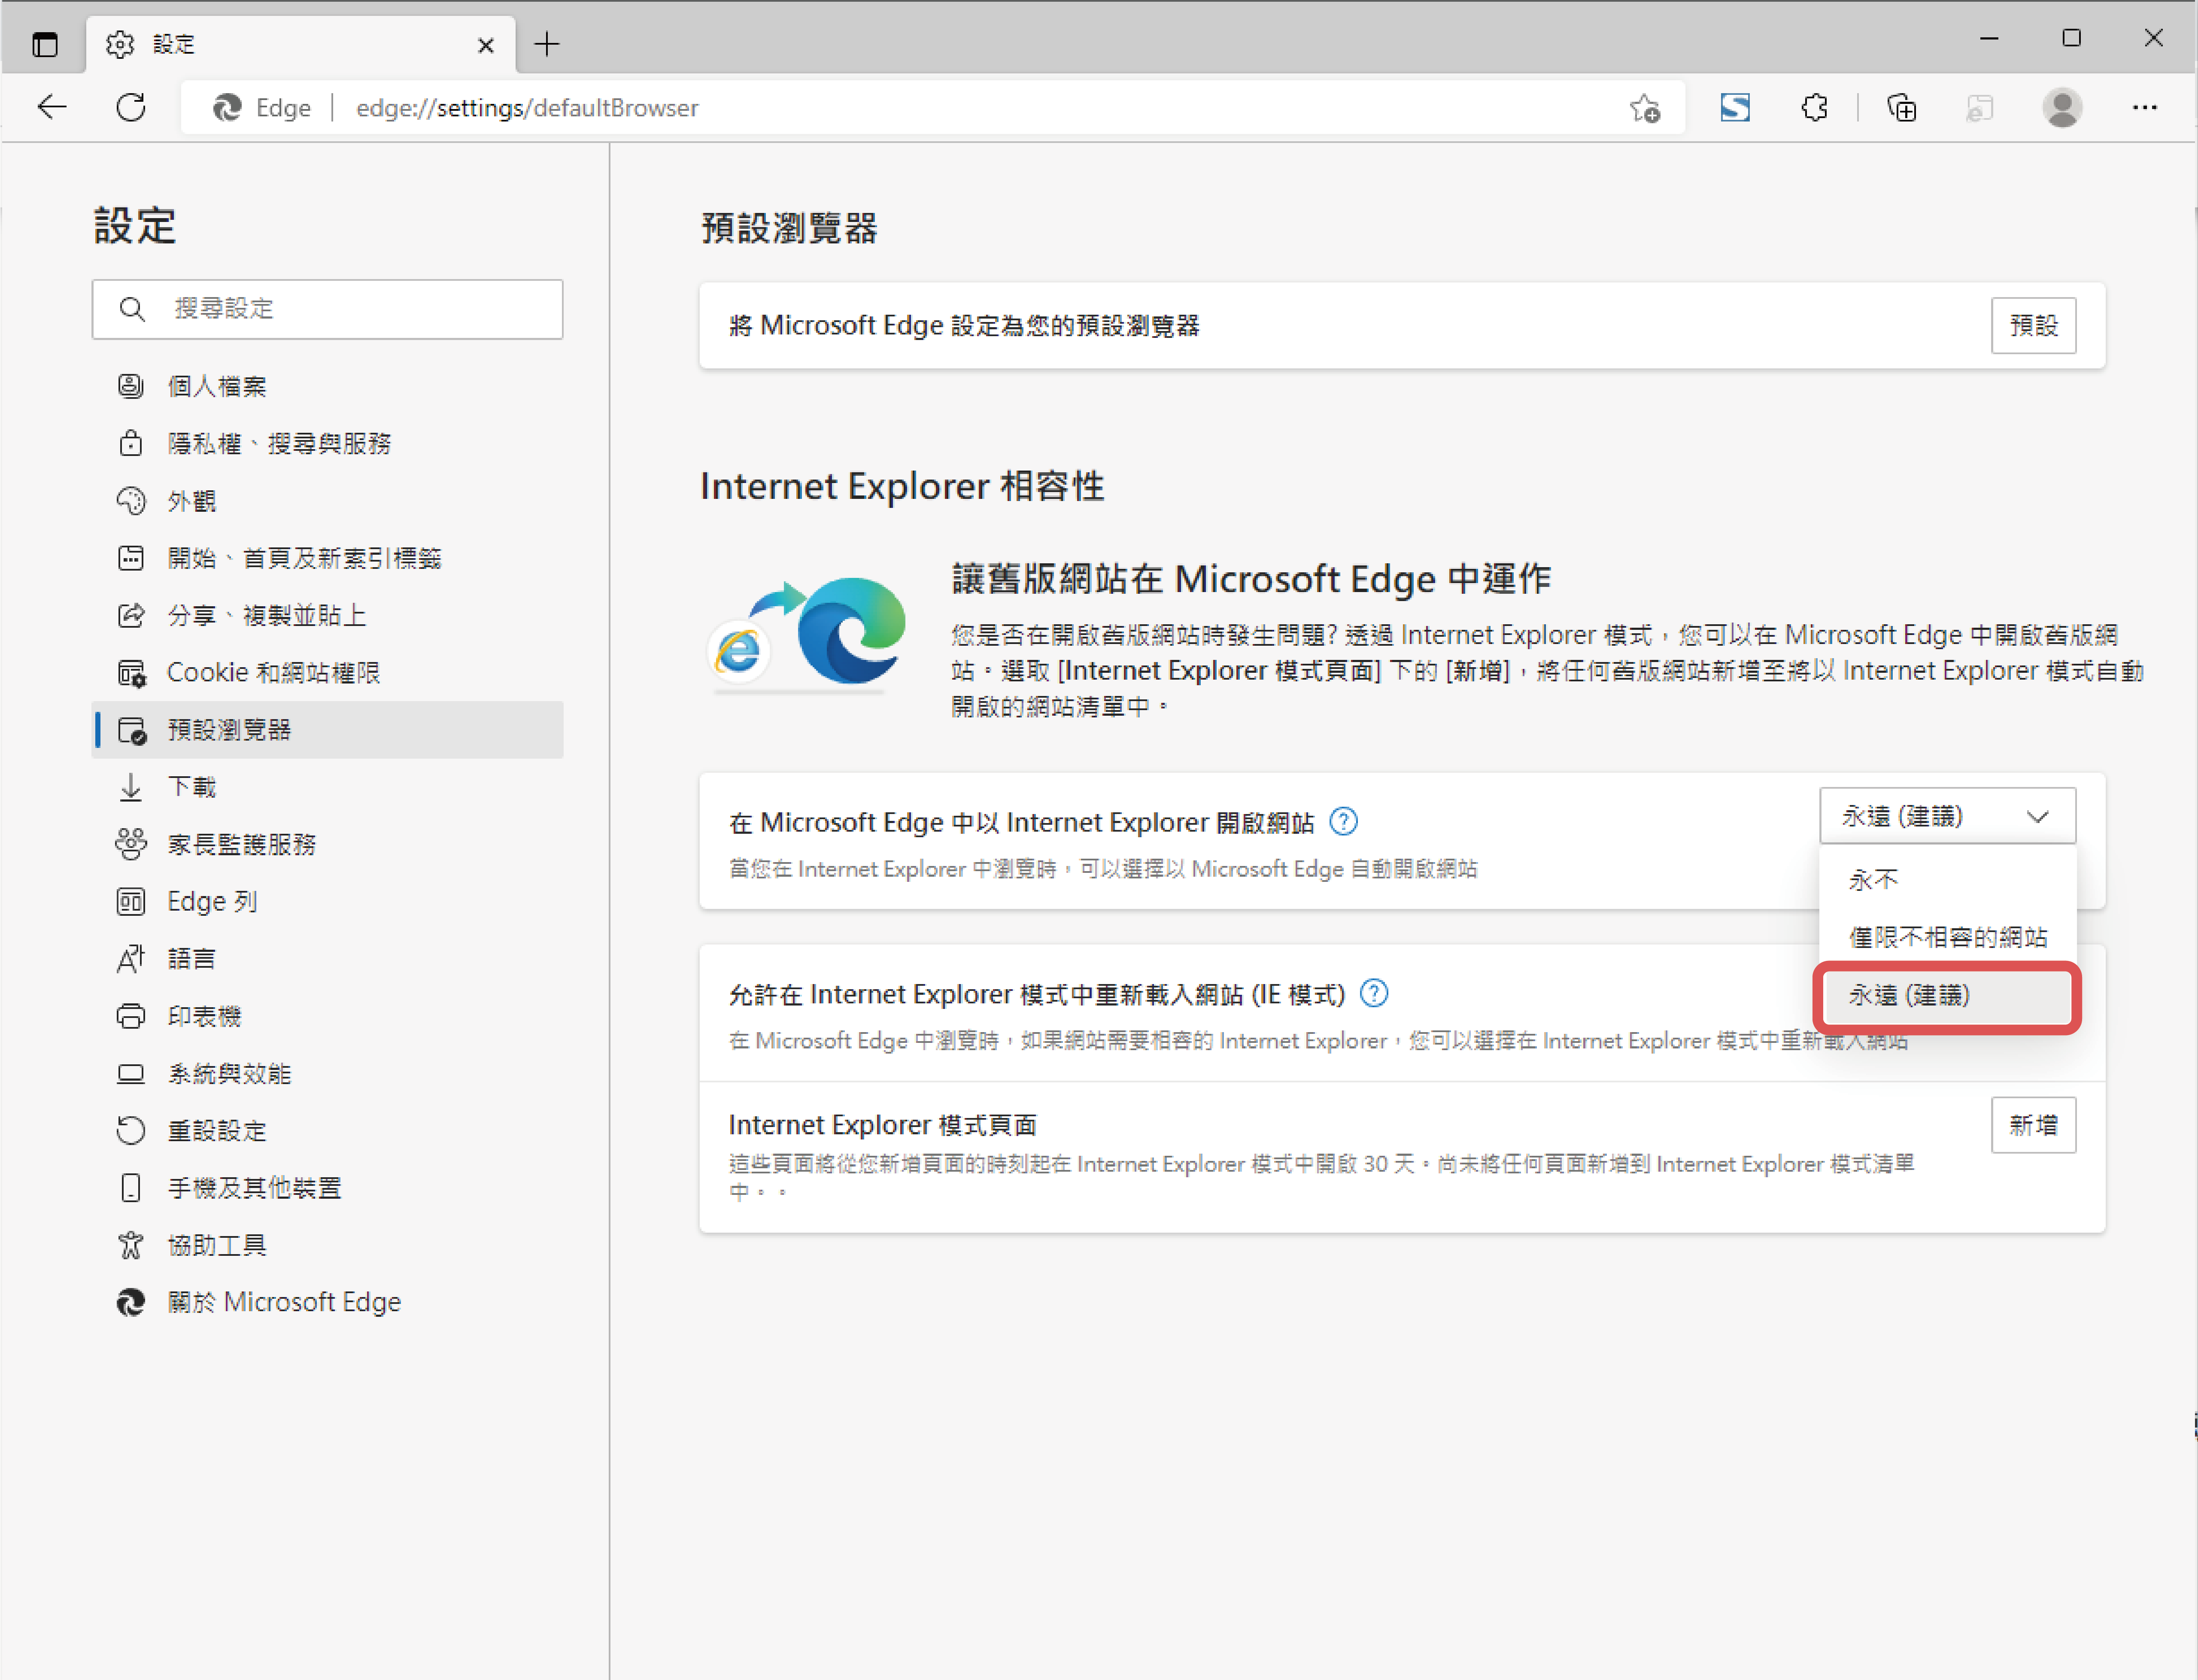Click the help icon beside IE 模式 setting
This screenshot has width=2198, height=1680.
1374,994
